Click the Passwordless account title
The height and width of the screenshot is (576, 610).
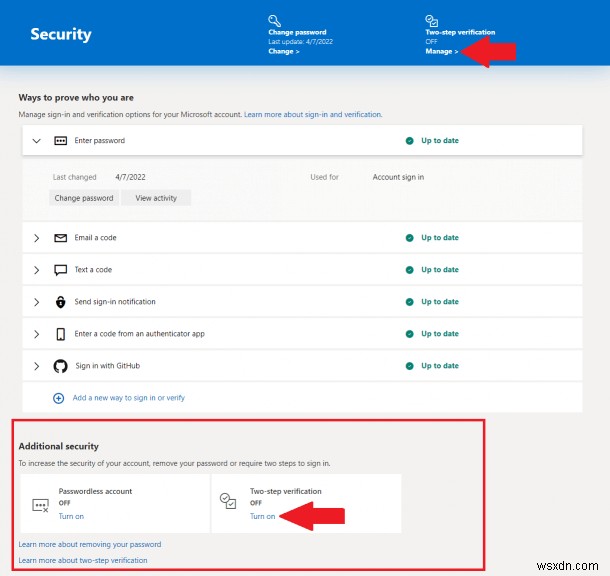95,491
